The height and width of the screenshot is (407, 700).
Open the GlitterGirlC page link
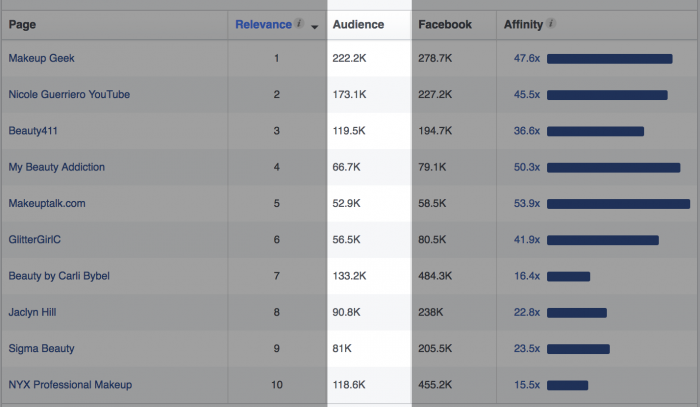42,240
